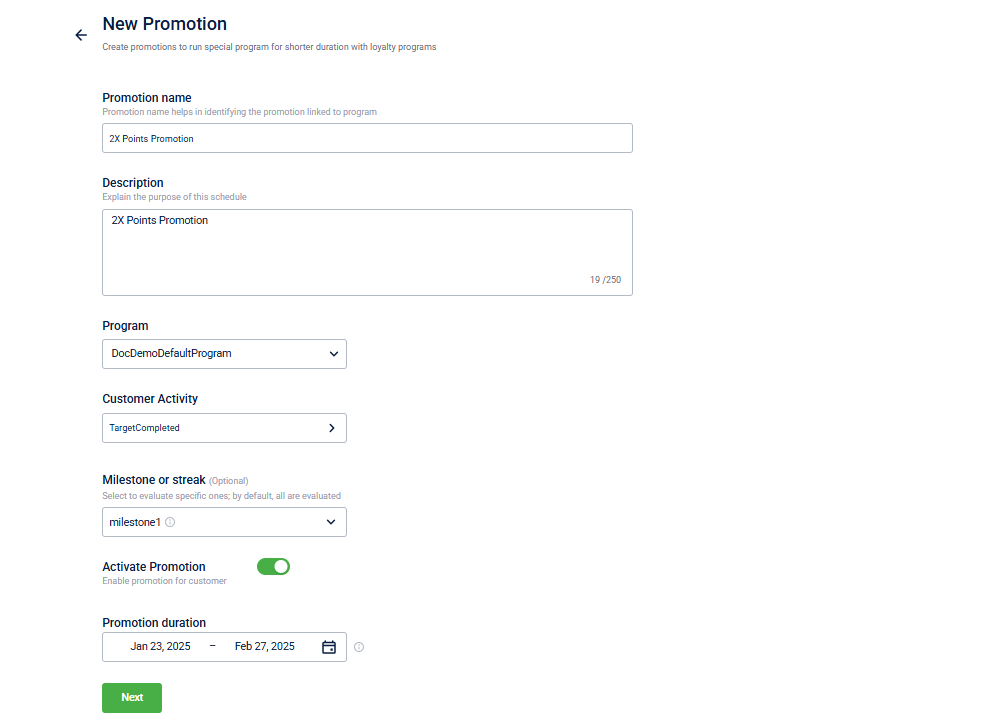Select the Feb 27, 2025 end date

tap(265, 647)
